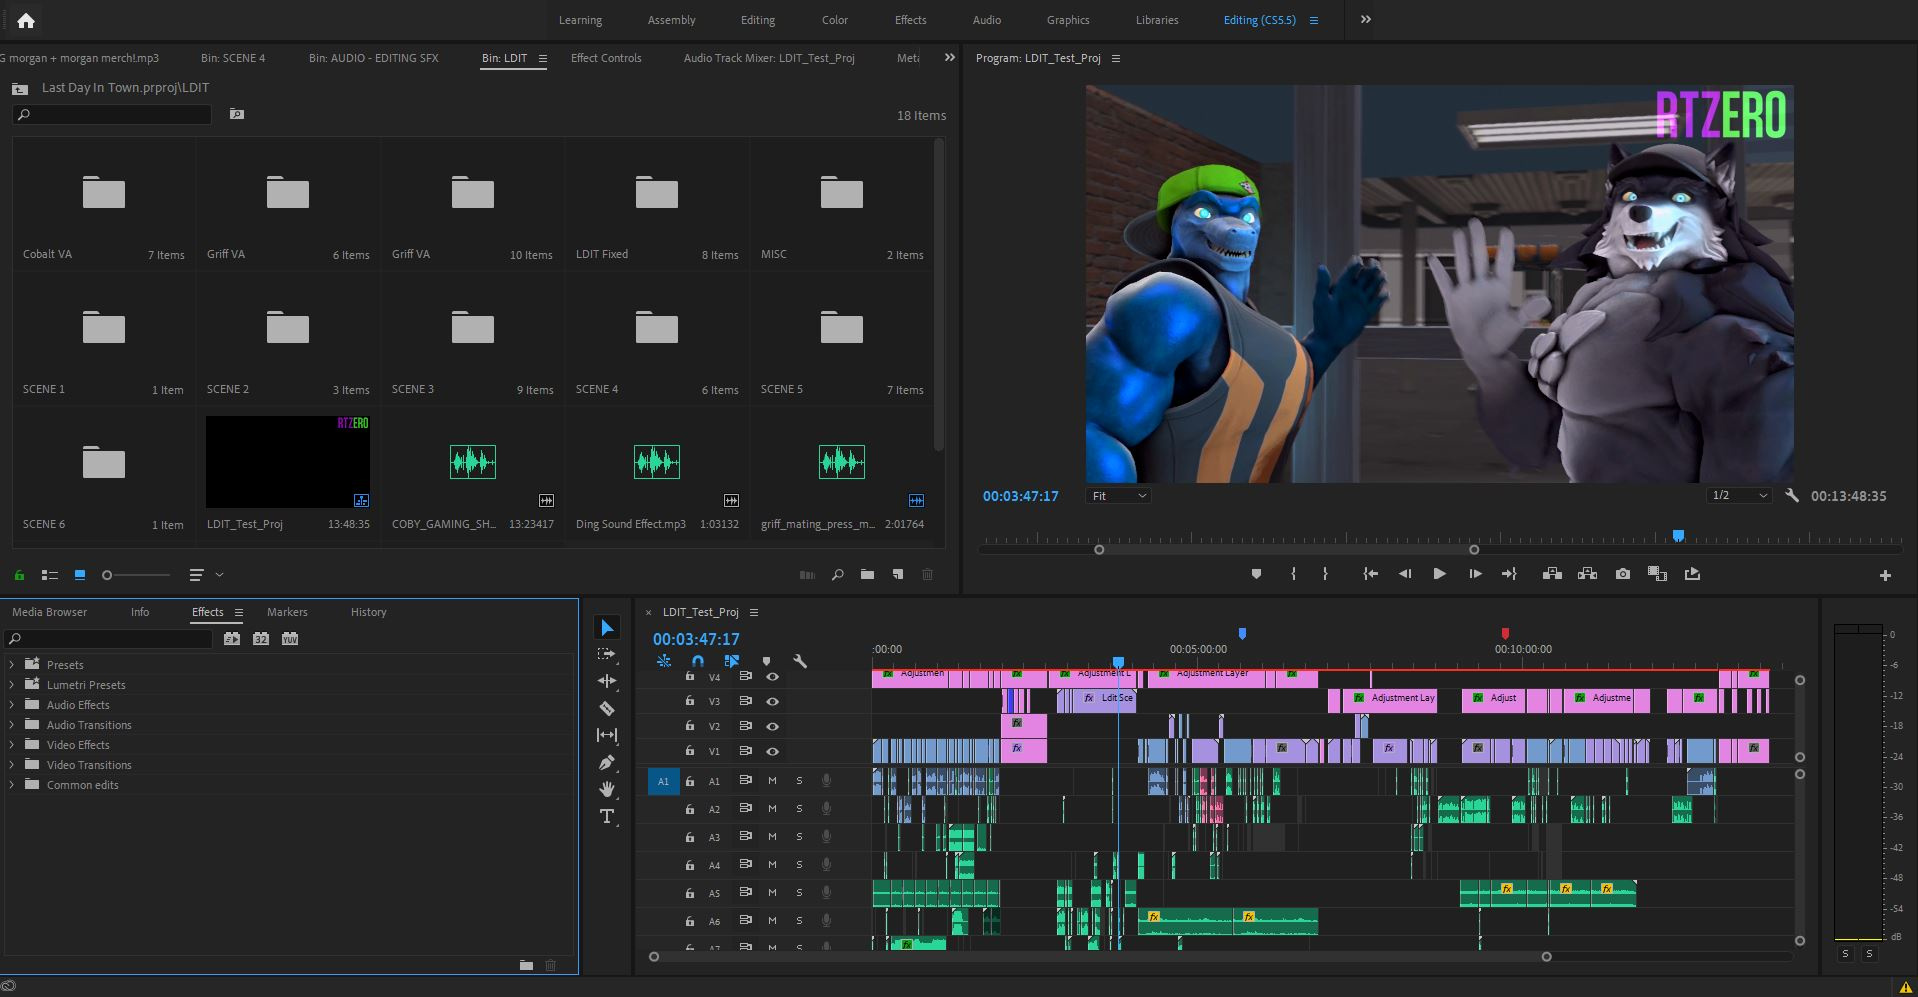Image resolution: width=1918 pixels, height=997 pixels.
Task: Open the Fit zoom level dropdown
Action: coord(1118,496)
